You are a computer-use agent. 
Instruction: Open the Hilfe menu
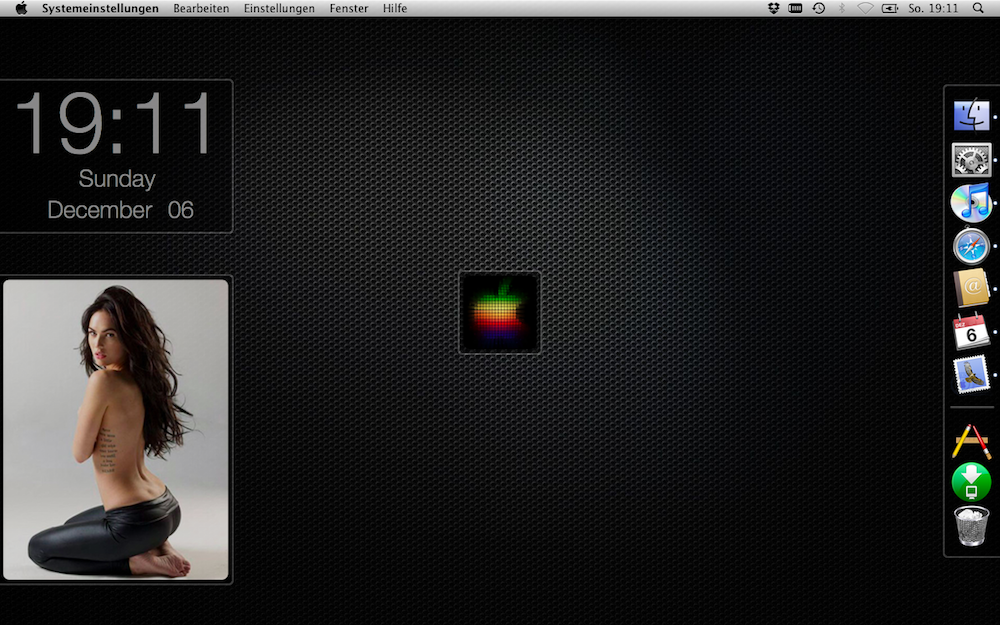(395, 8)
